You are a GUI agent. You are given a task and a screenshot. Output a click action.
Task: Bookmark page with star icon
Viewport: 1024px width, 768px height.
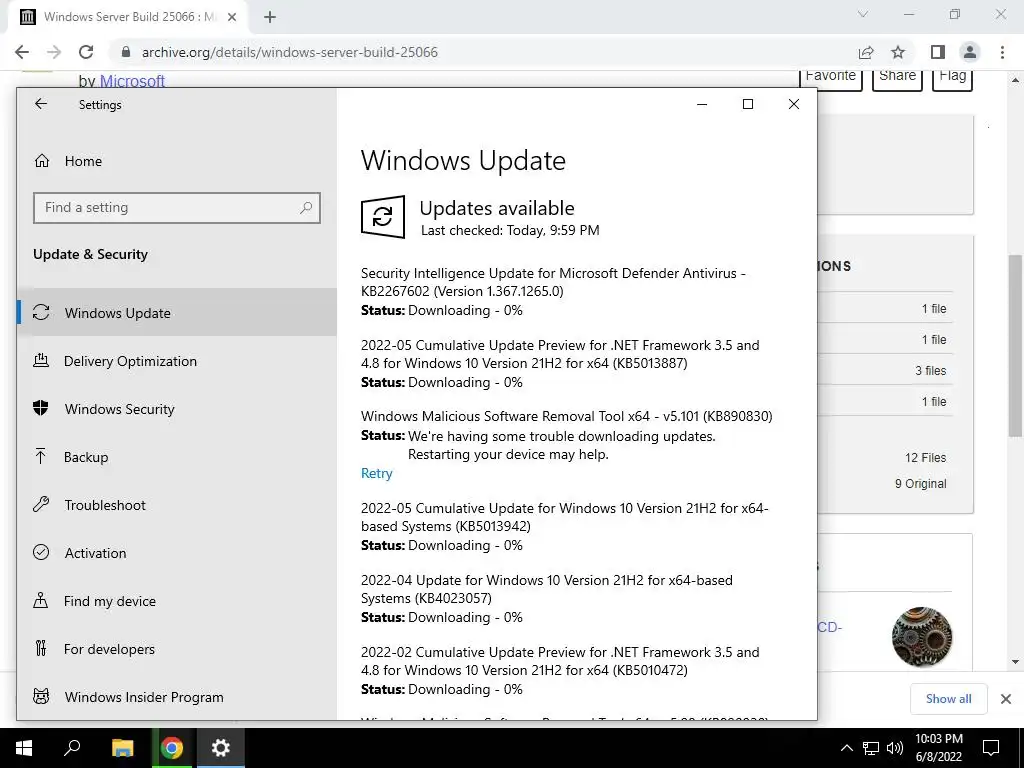pyautogui.click(x=898, y=52)
